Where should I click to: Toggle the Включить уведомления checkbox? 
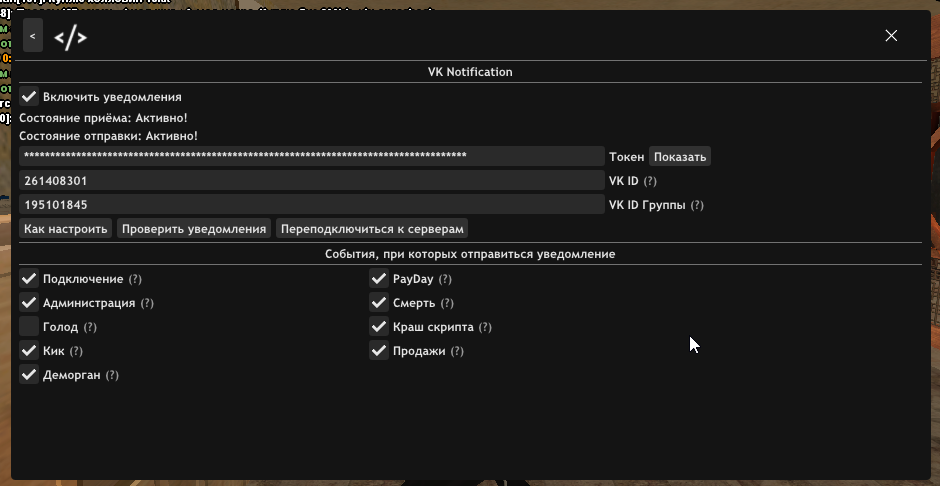point(29,96)
